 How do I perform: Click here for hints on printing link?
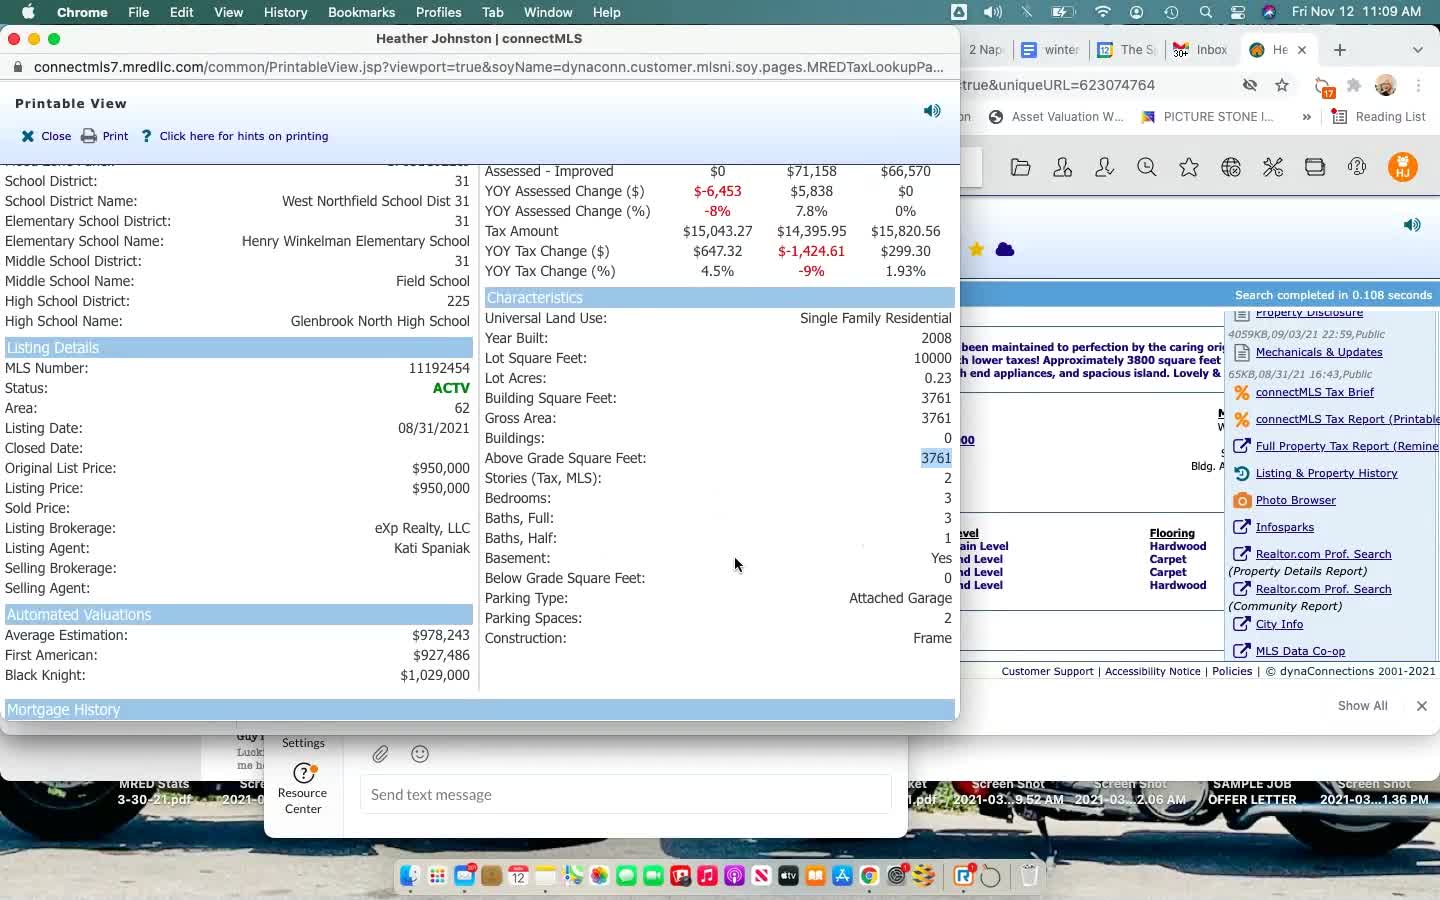[244, 136]
